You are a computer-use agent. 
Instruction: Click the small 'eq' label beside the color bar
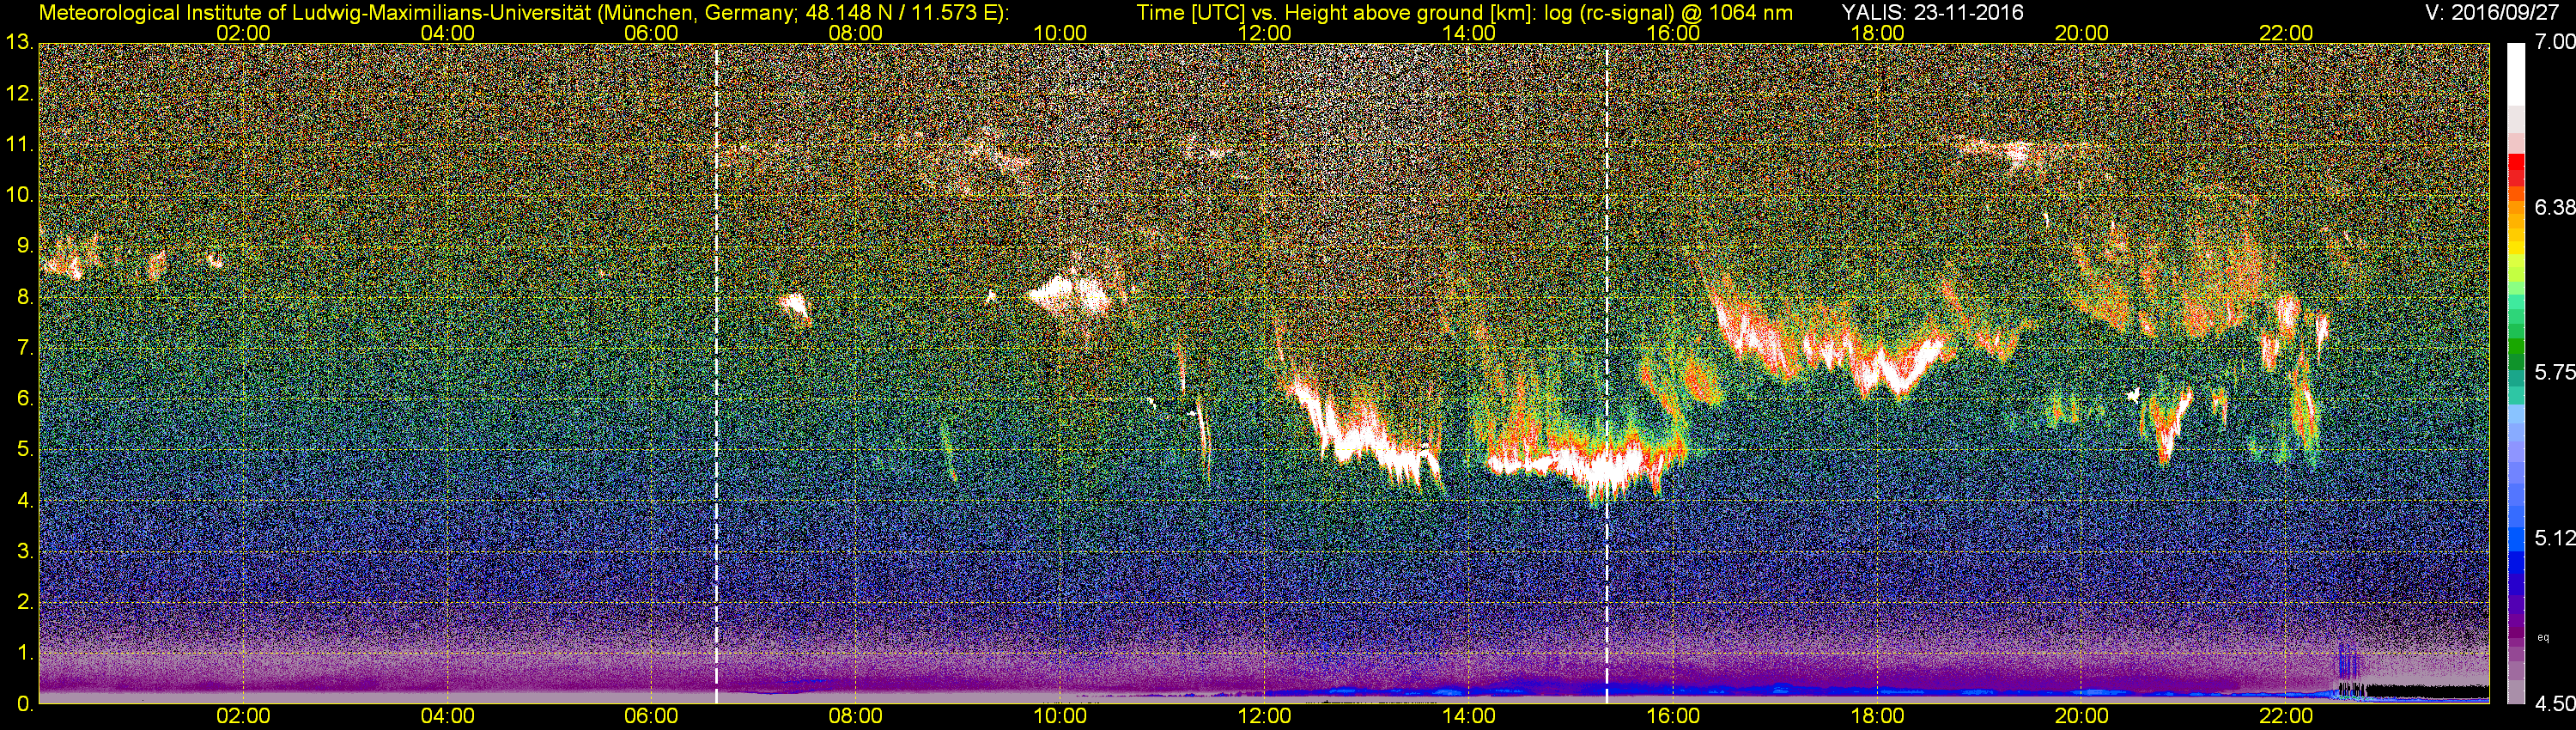point(2543,636)
